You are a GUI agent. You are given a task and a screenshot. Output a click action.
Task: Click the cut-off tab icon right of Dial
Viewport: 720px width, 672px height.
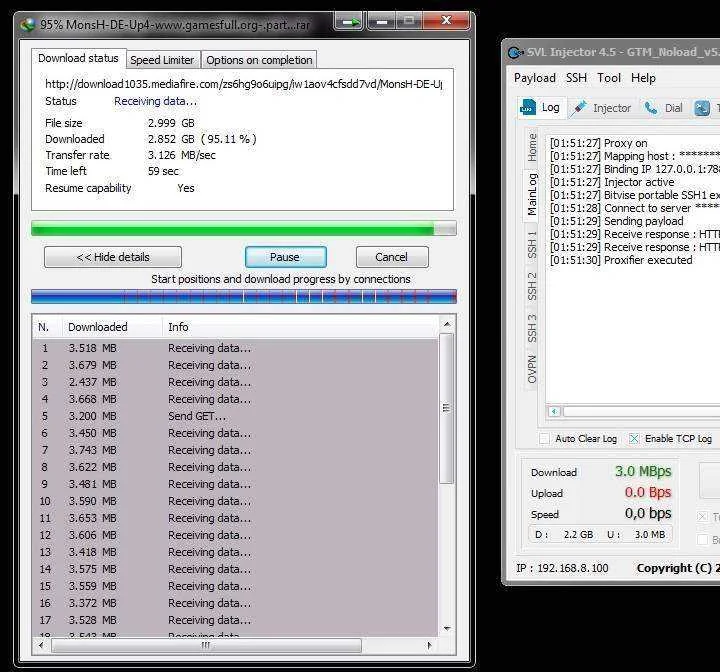[x=702, y=108]
